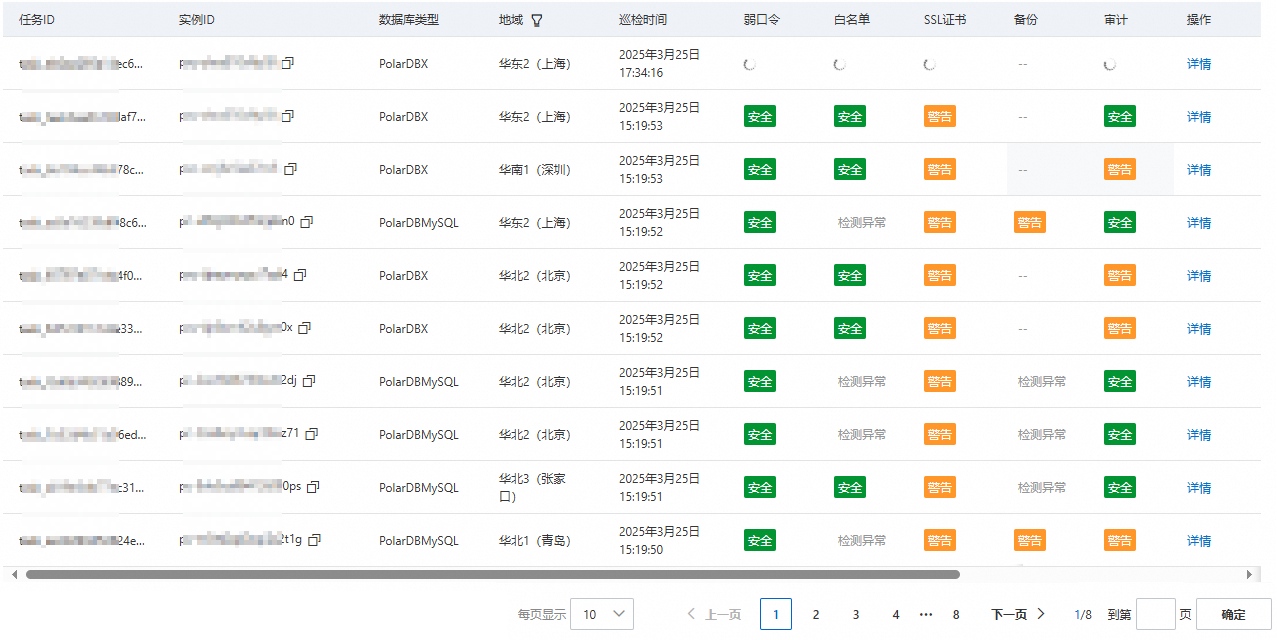Click the 数据库类型 column header
Screen dimensions: 1277x640
click(x=409, y=20)
